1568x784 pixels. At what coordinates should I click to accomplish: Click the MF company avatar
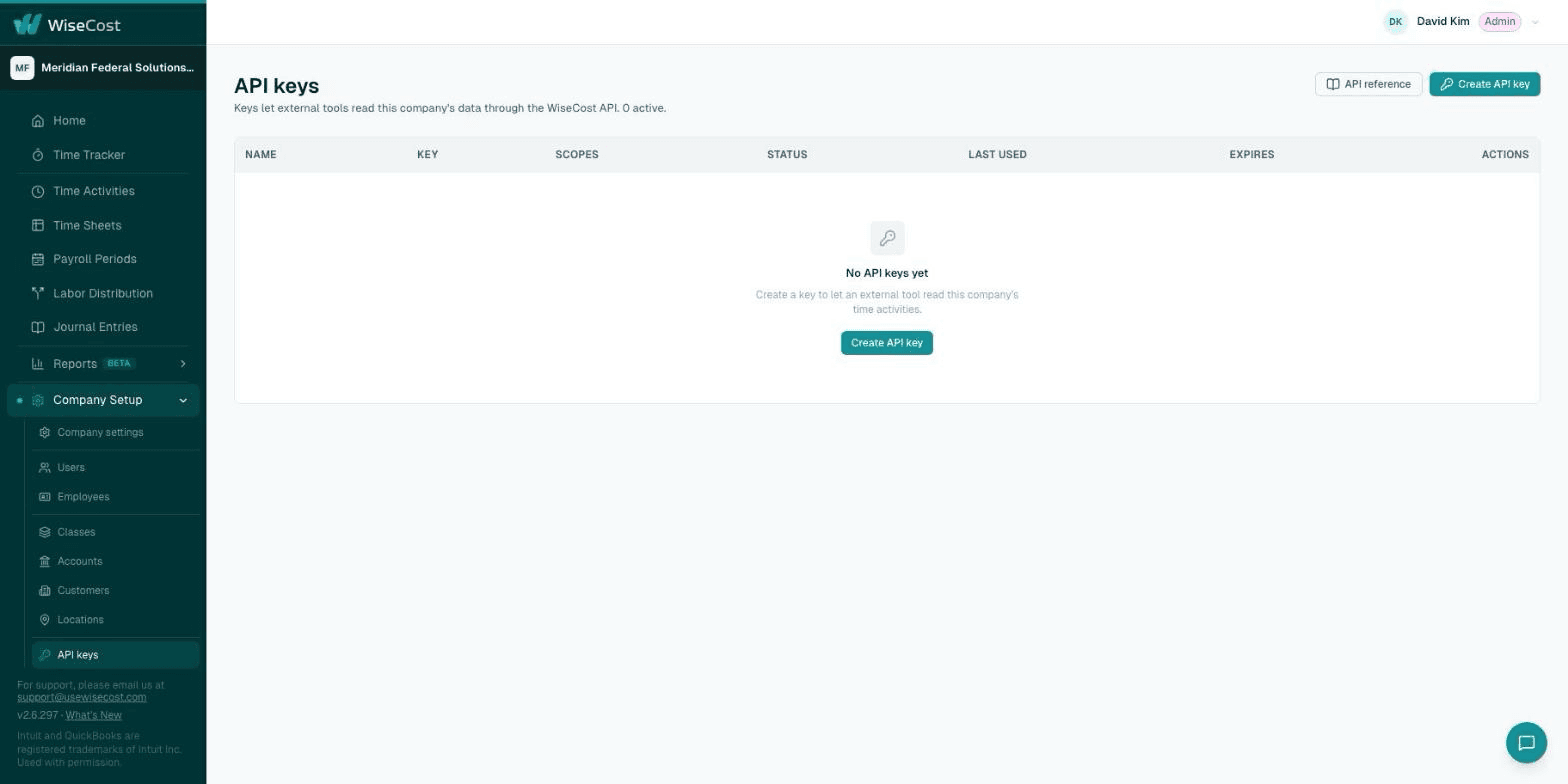pyautogui.click(x=22, y=68)
